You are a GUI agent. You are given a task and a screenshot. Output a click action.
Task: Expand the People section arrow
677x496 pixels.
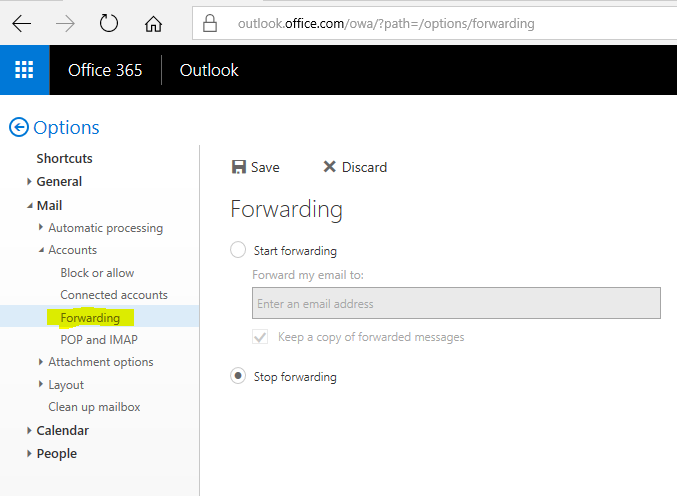[29, 453]
